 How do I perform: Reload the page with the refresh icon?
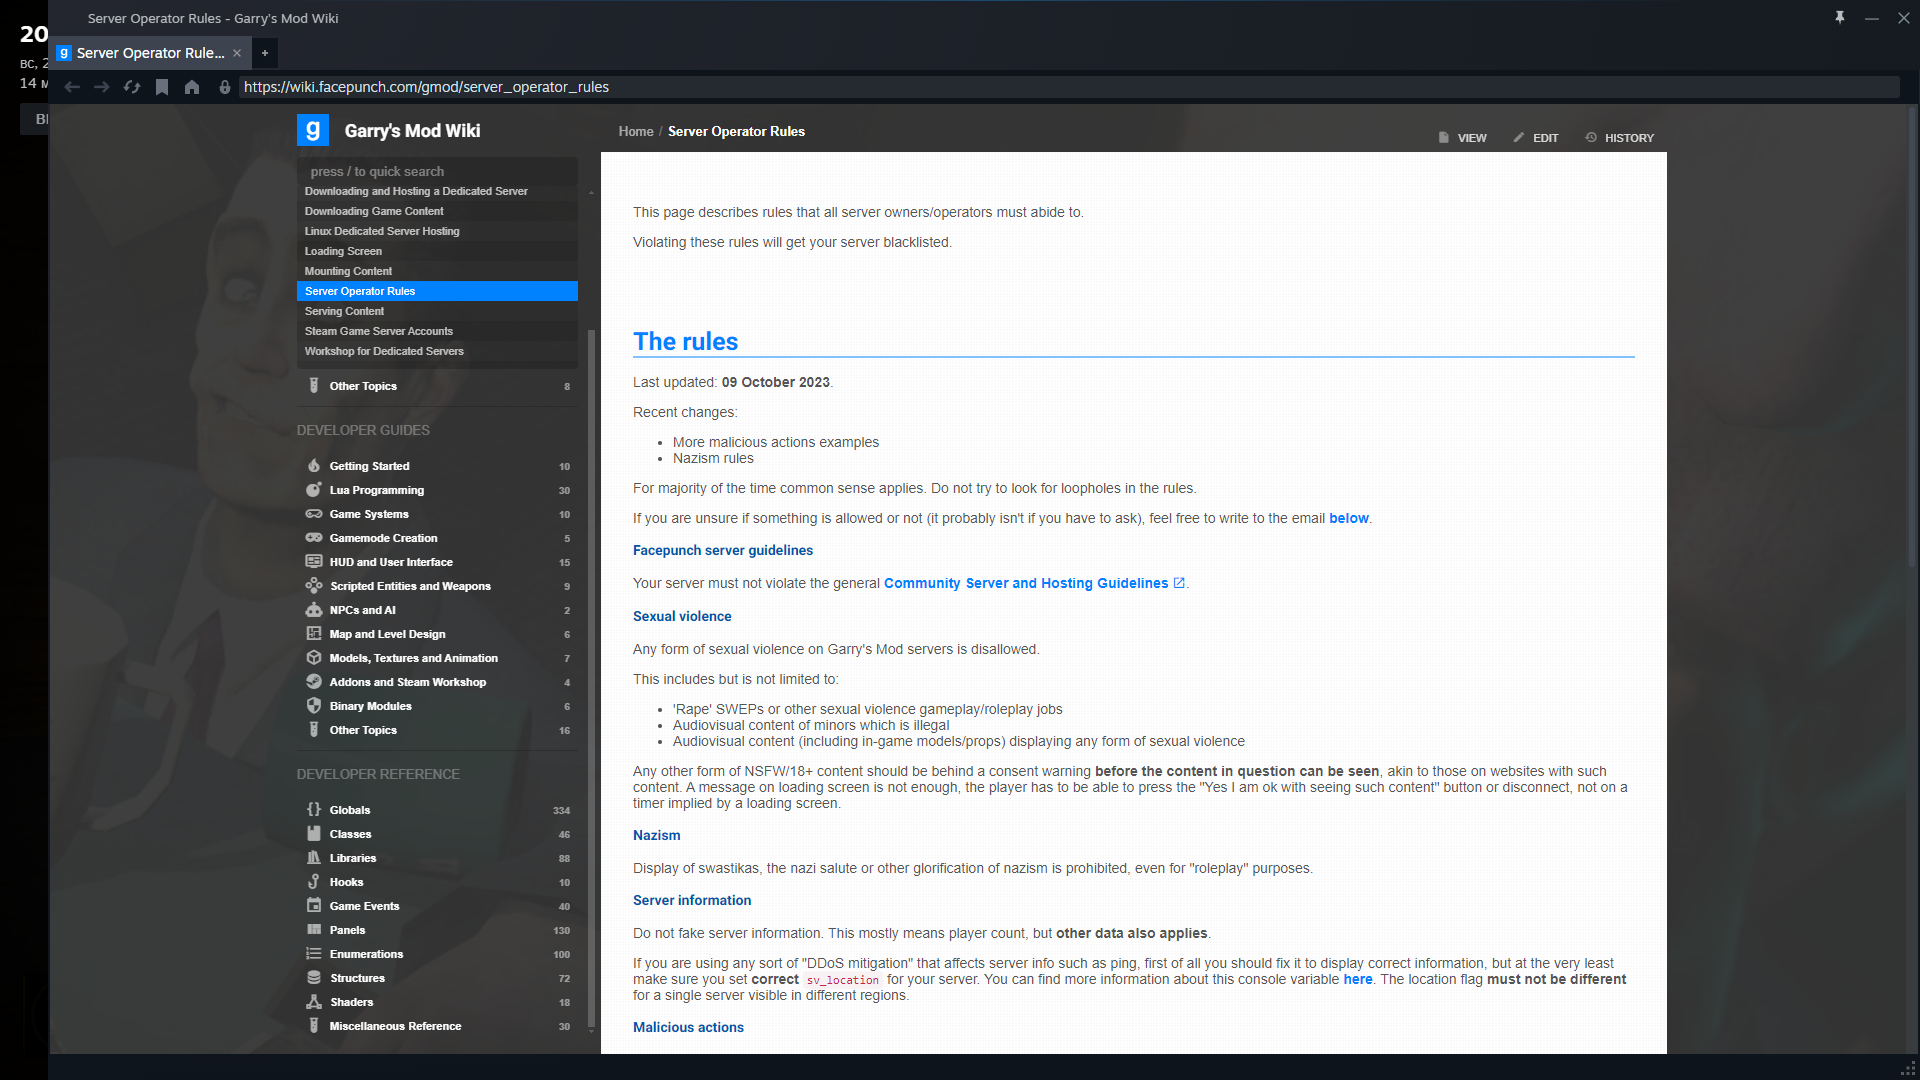click(132, 87)
